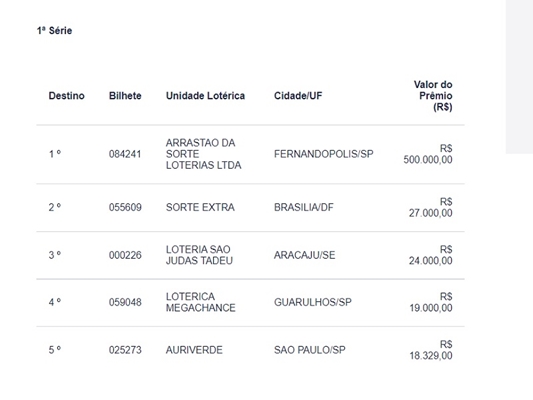Click the Cidade/UF column header
This screenshot has width=533, height=400.
(x=298, y=96)
